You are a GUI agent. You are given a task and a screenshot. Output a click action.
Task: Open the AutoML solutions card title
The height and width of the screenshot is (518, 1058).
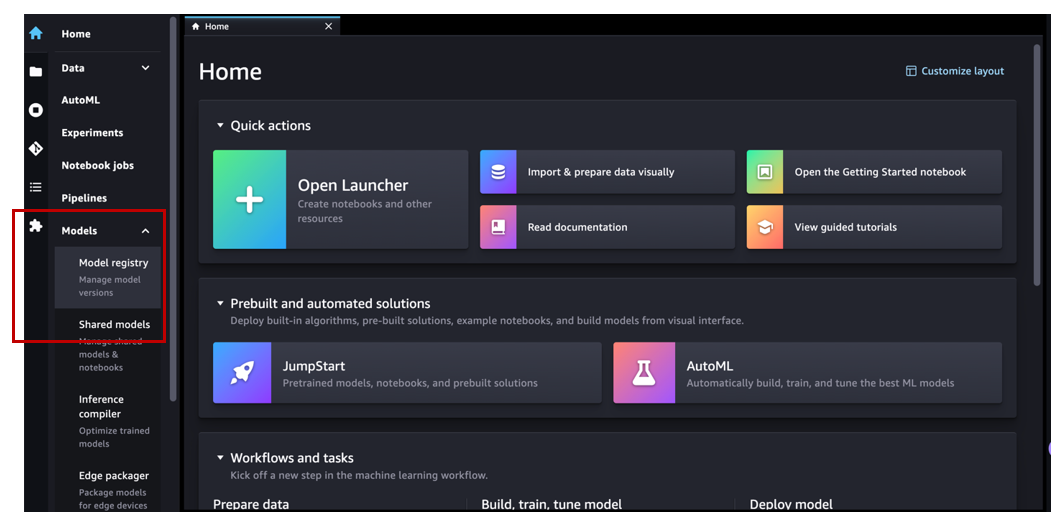tap(710, 366)
